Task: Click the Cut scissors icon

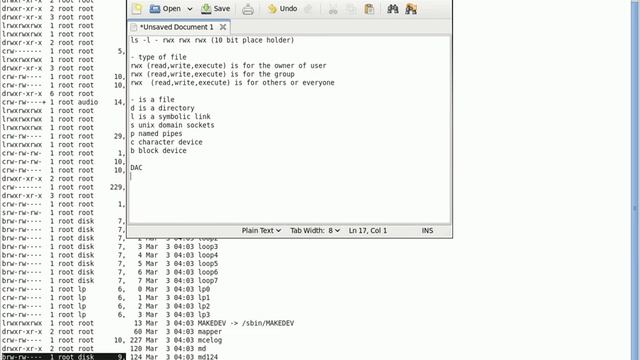Action: (x=333, y=9)
